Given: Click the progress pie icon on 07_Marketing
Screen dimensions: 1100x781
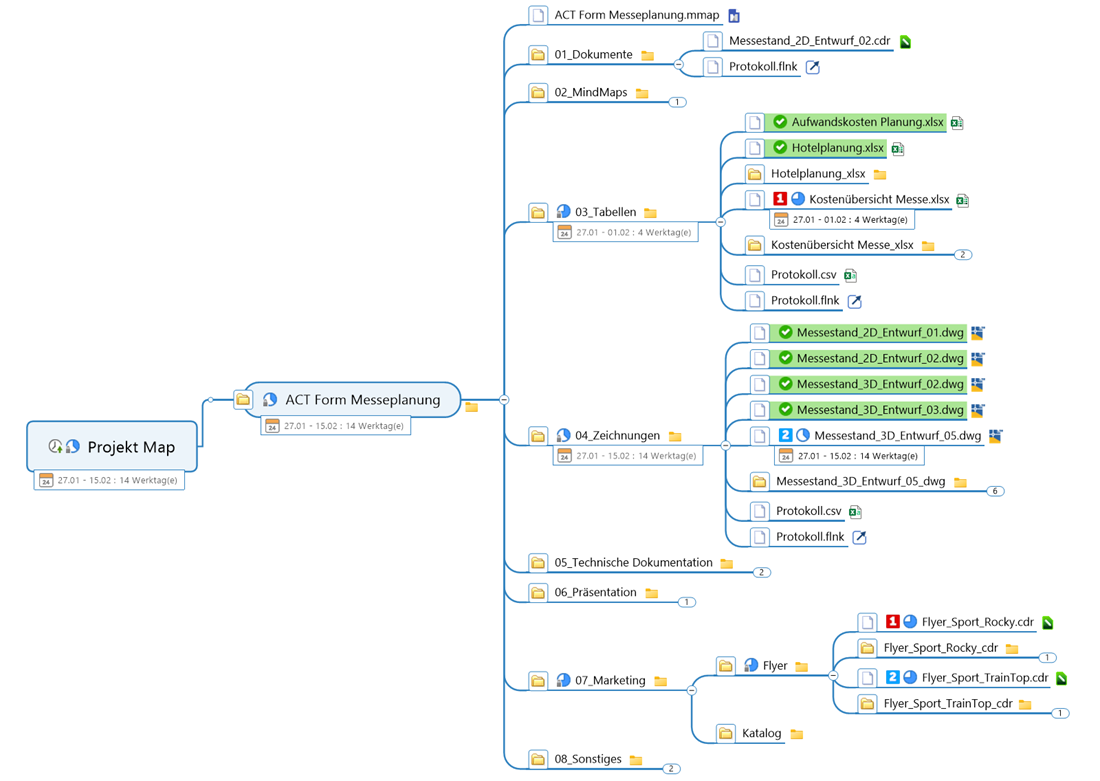Looking at the screenshot, I should pyautogui.click(x=563, y=680).
